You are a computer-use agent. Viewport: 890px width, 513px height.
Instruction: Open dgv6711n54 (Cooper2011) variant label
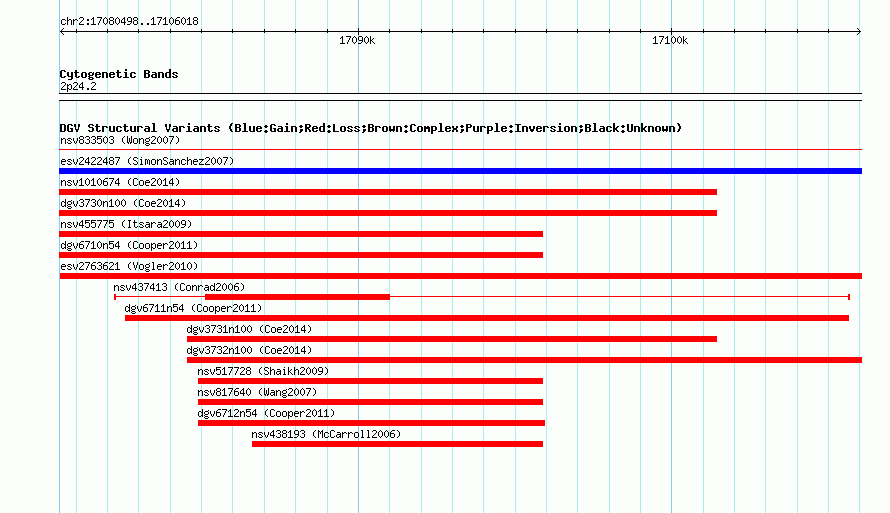pos(194,308)
